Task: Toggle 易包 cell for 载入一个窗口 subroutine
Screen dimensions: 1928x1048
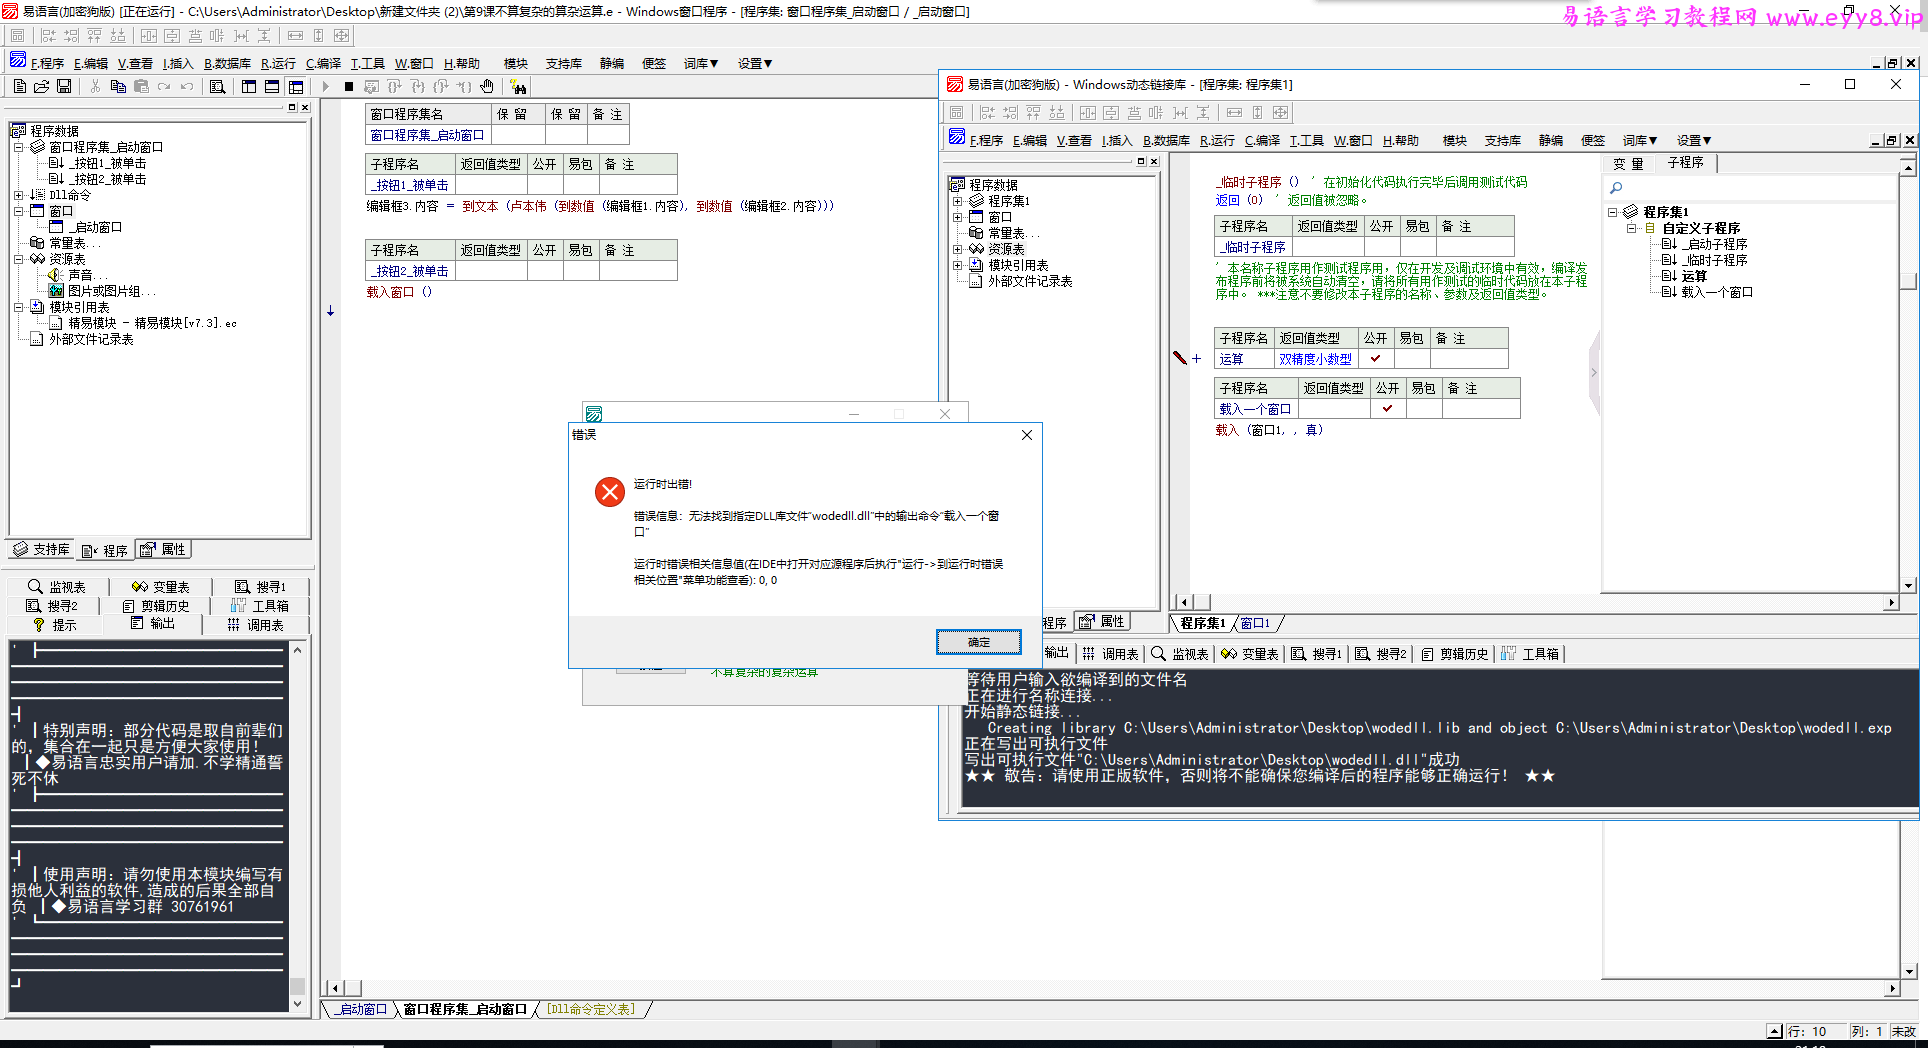Action: pyautogui.click(x=1424, y=409)
